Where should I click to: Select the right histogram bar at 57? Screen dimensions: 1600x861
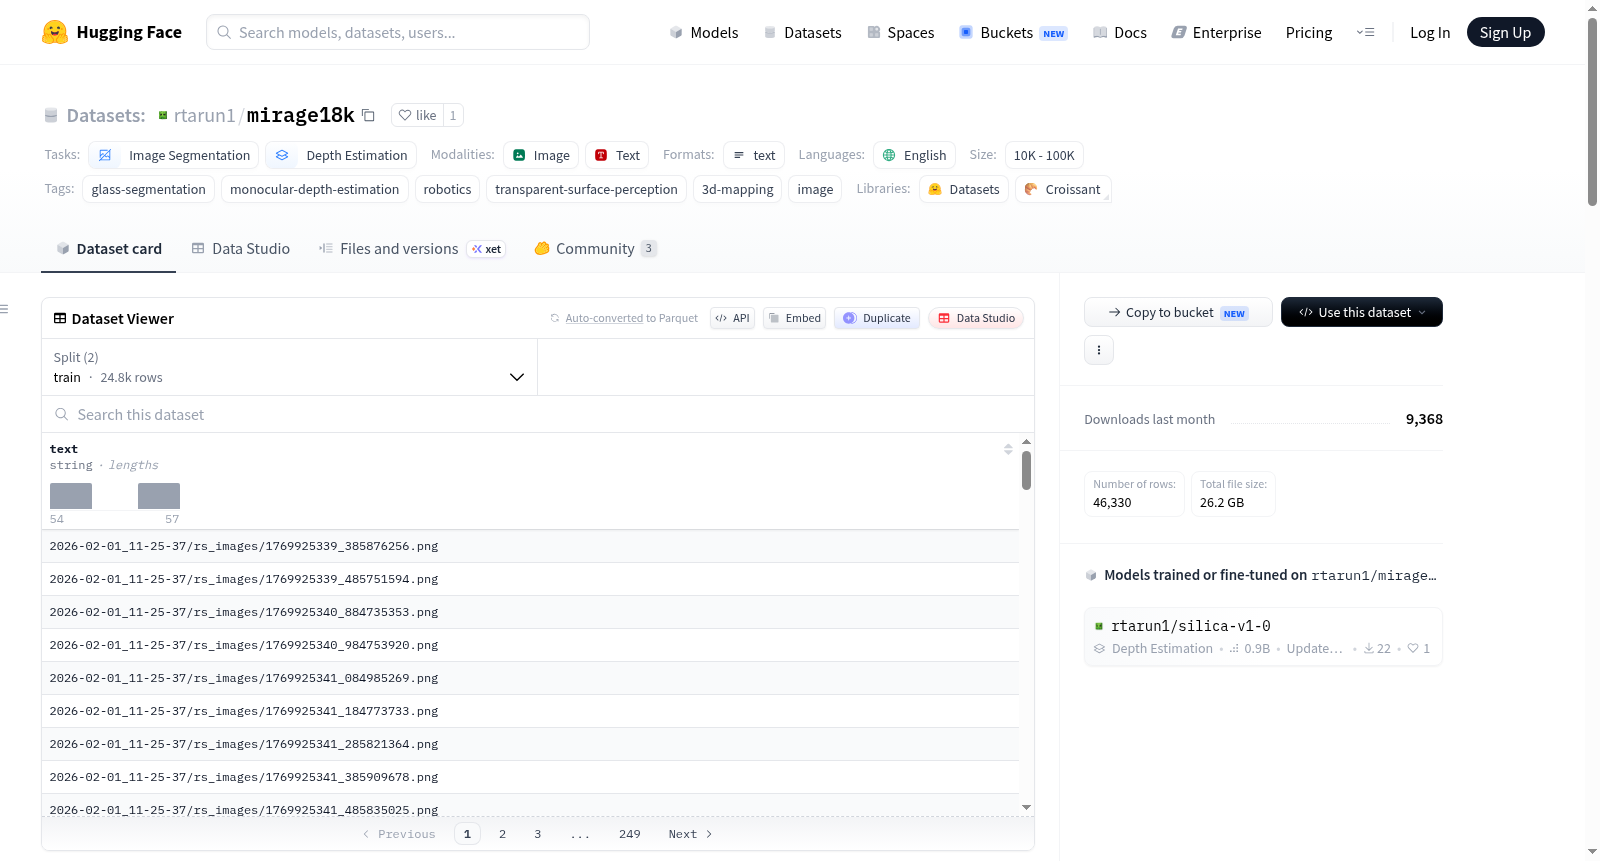click(159, 496)
